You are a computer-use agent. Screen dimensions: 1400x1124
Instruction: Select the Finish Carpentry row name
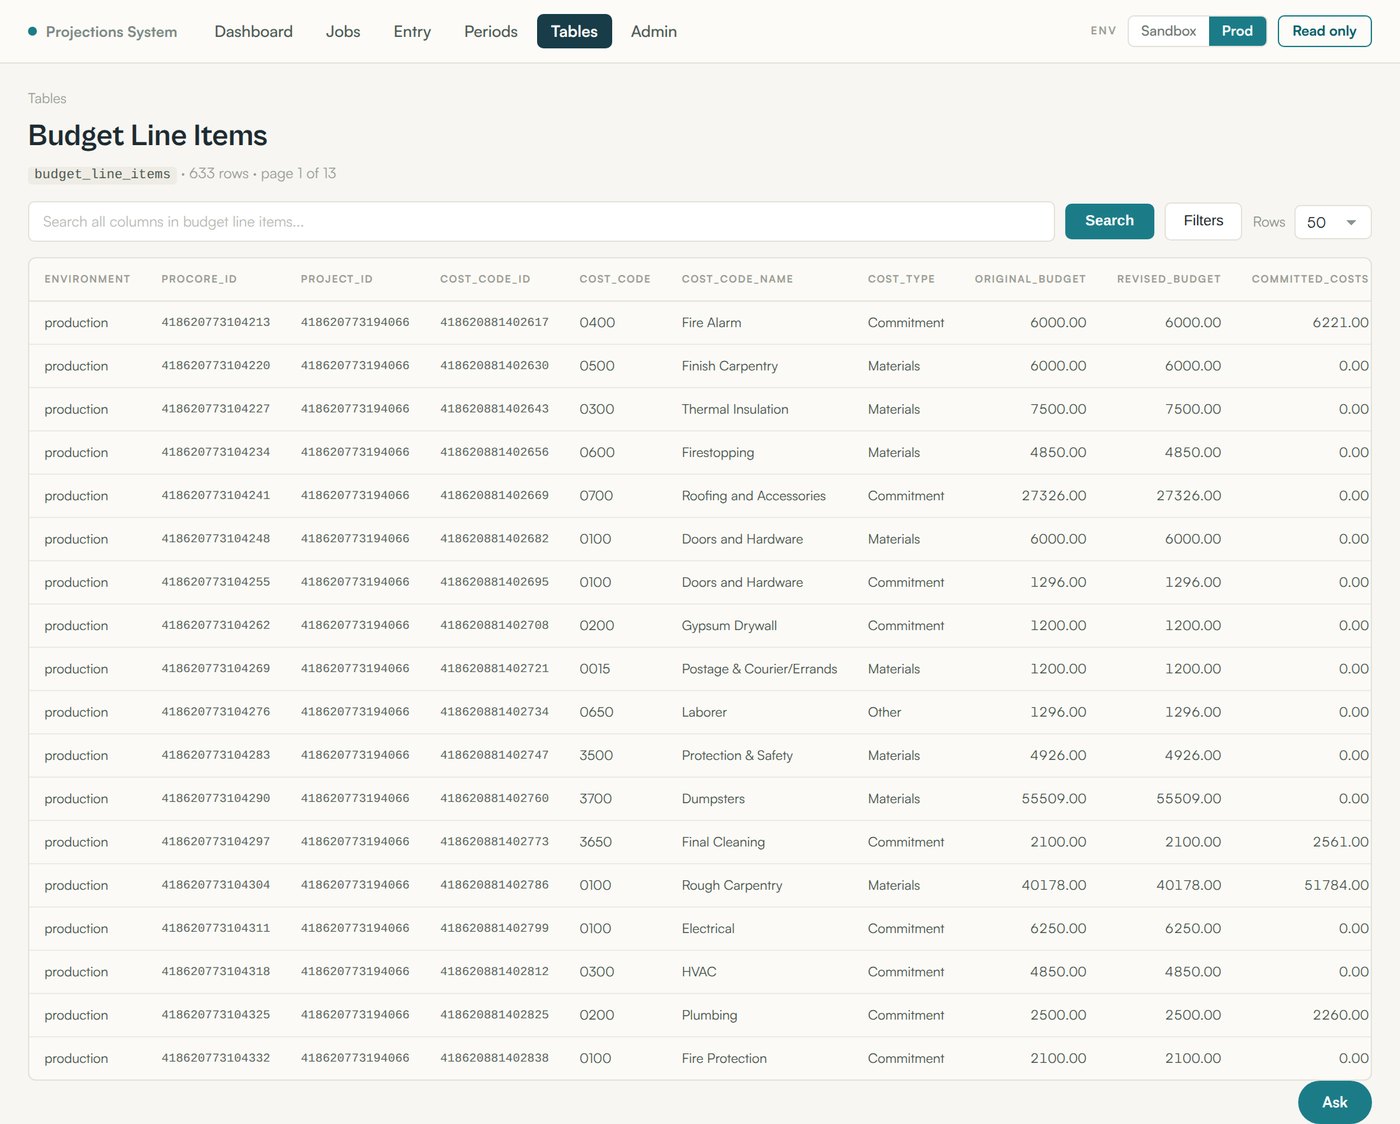click(729, 366)
